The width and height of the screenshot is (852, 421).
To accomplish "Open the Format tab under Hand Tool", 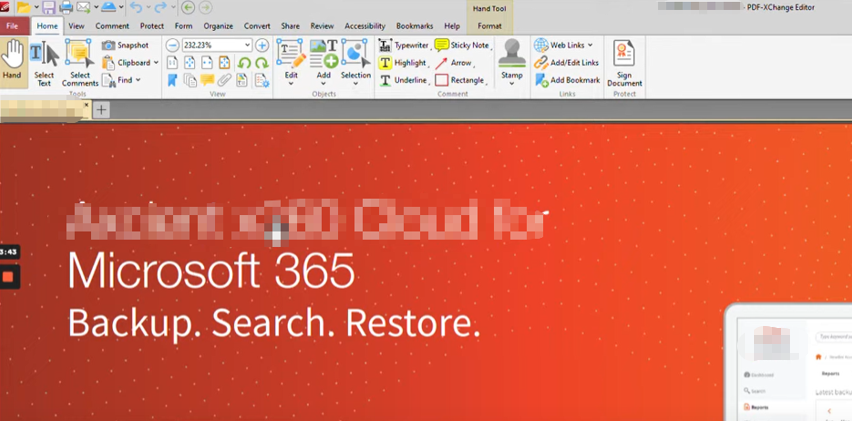I will coord(490,26).
